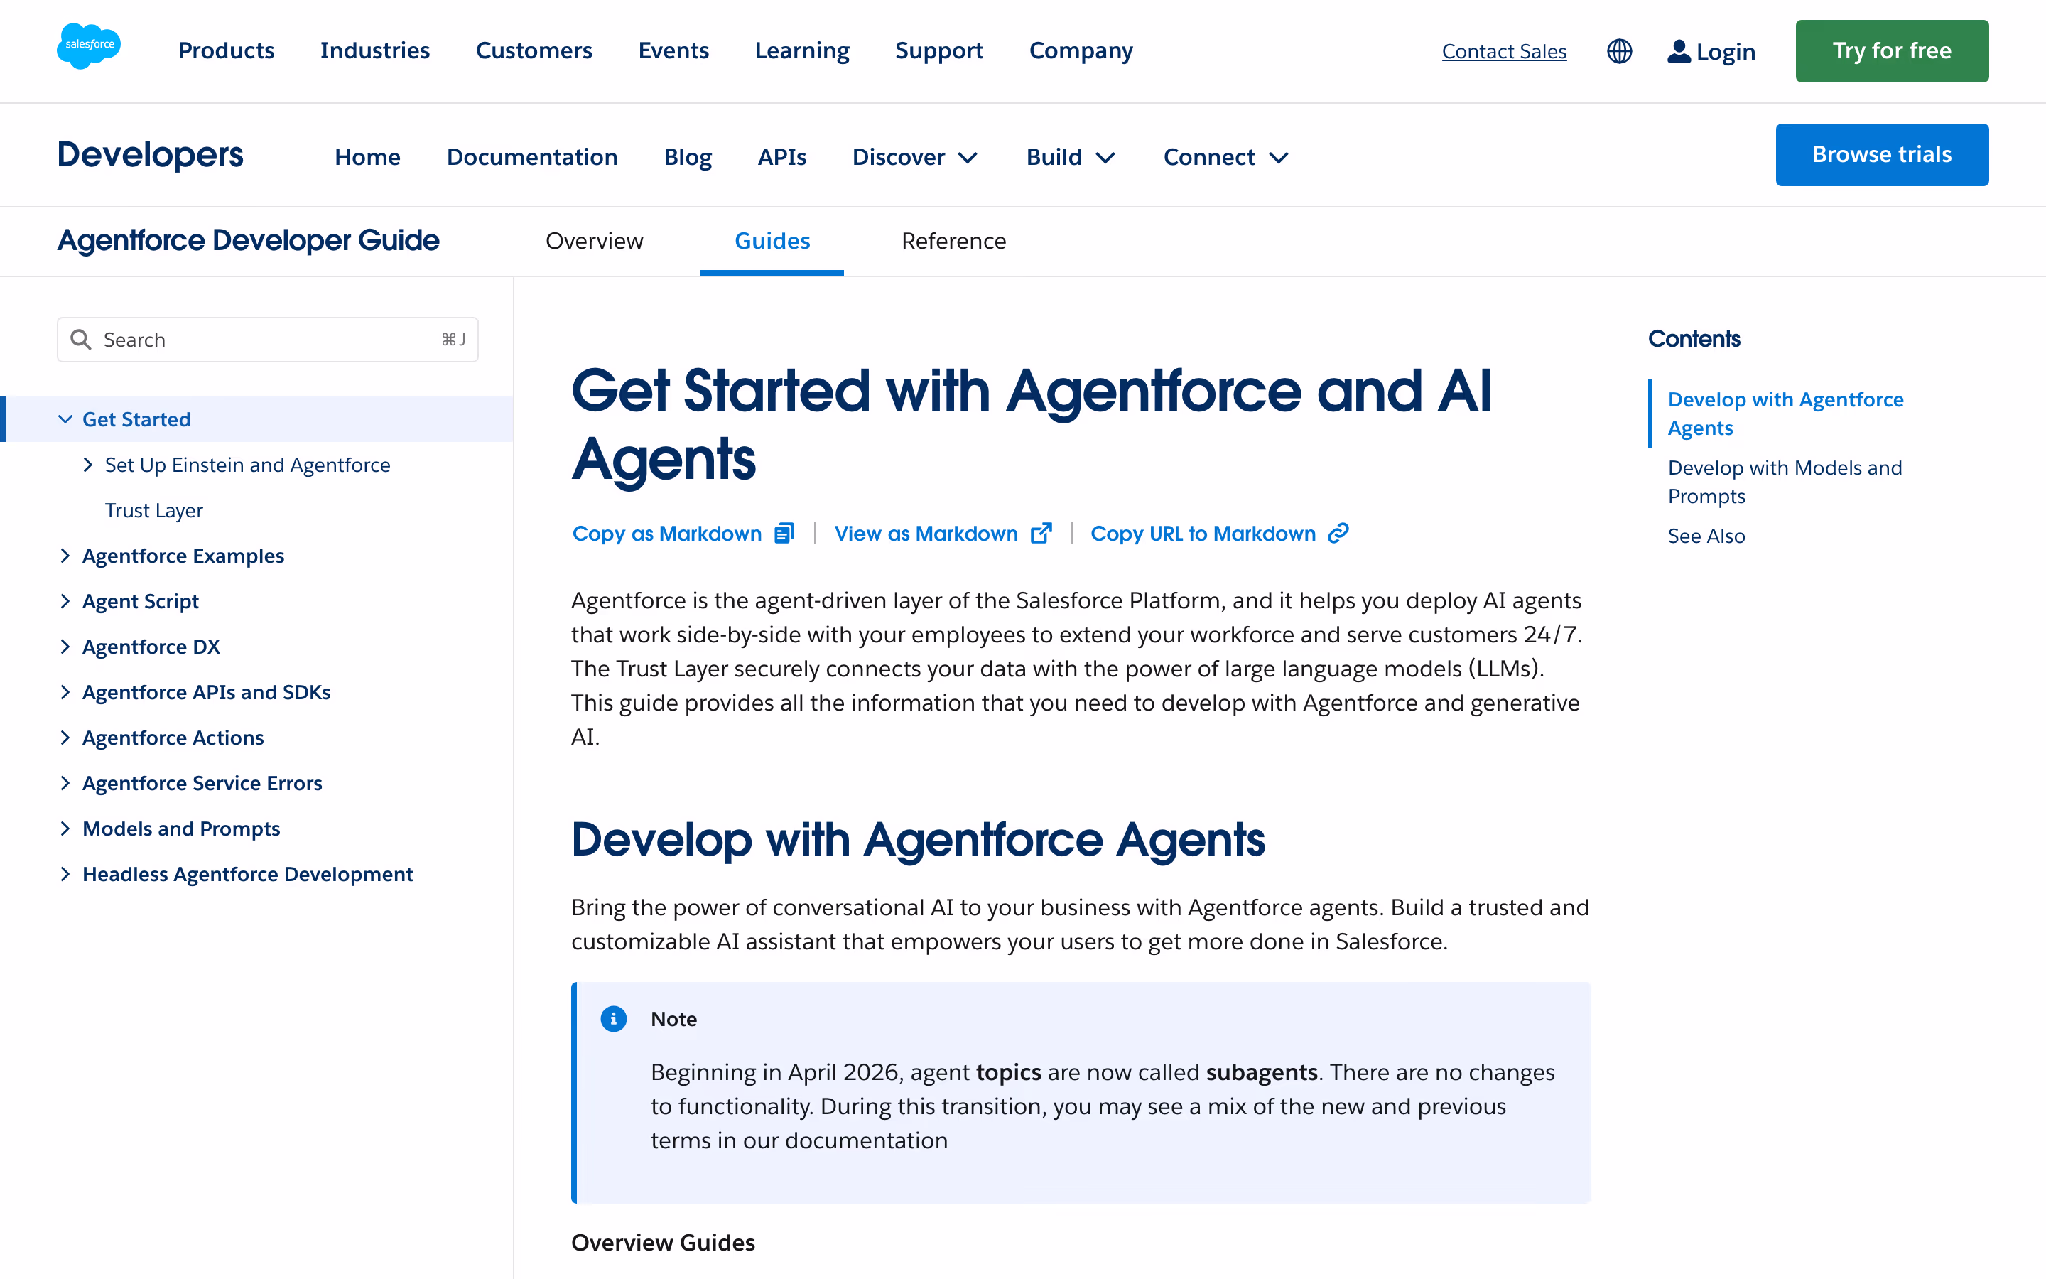
Task: Open Headless Agentforce Development sidebar item
Action: (x=247, y=874)
